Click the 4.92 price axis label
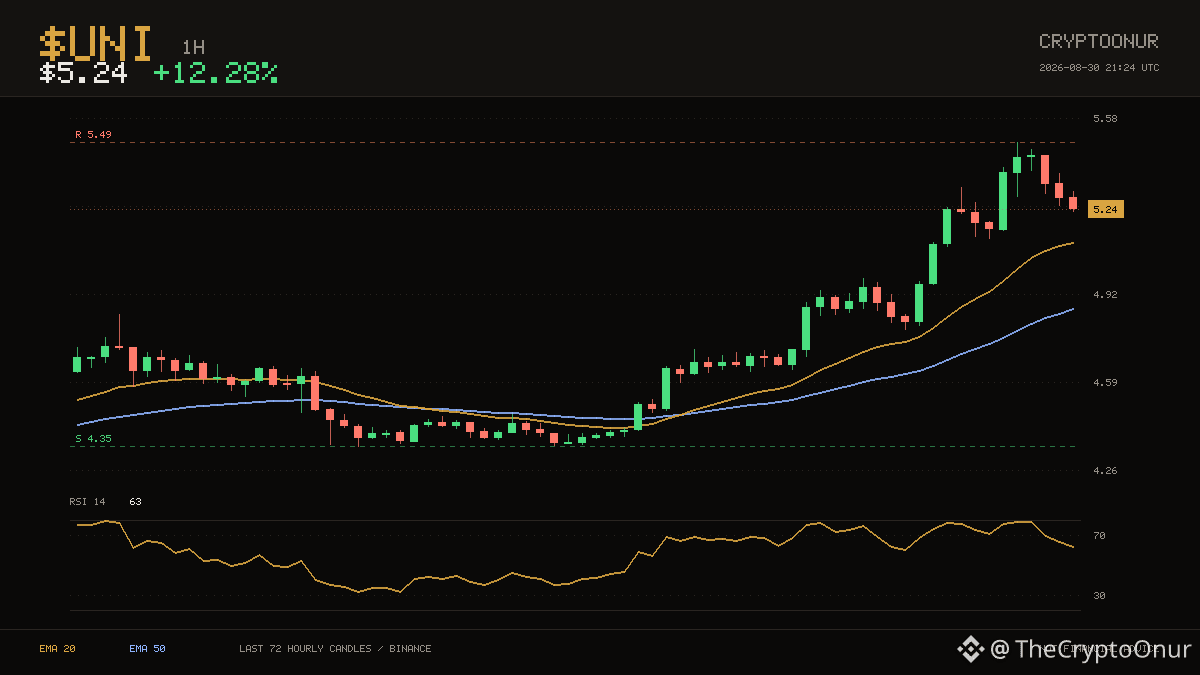This screenshot has height=675, width=1200. (1105, 295)
